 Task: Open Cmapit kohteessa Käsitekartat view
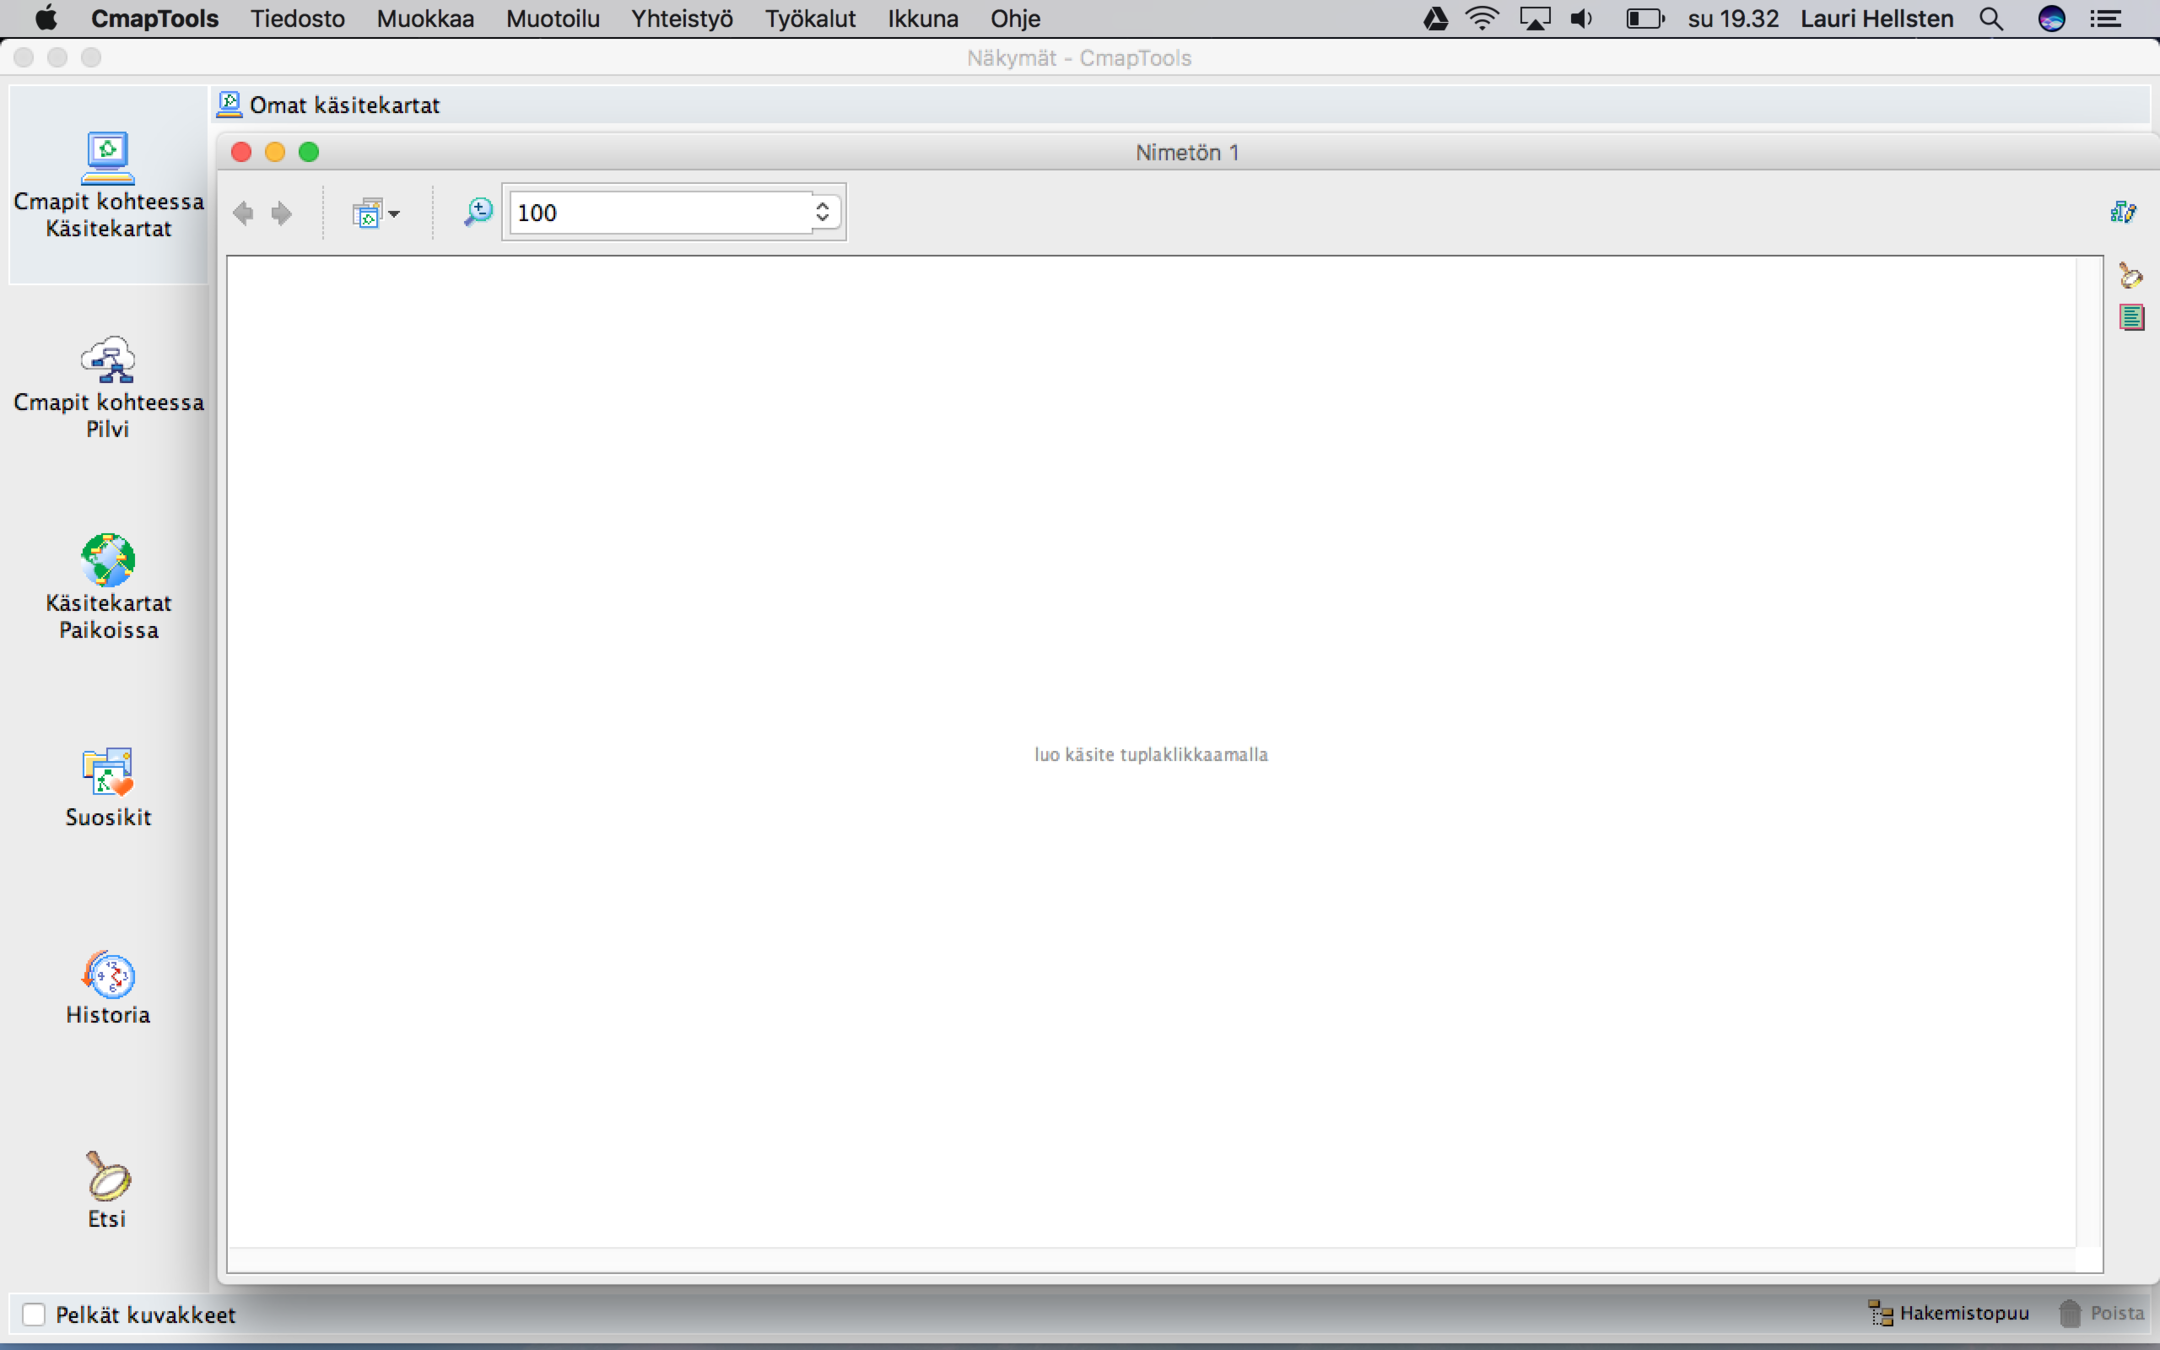(108, 184)
